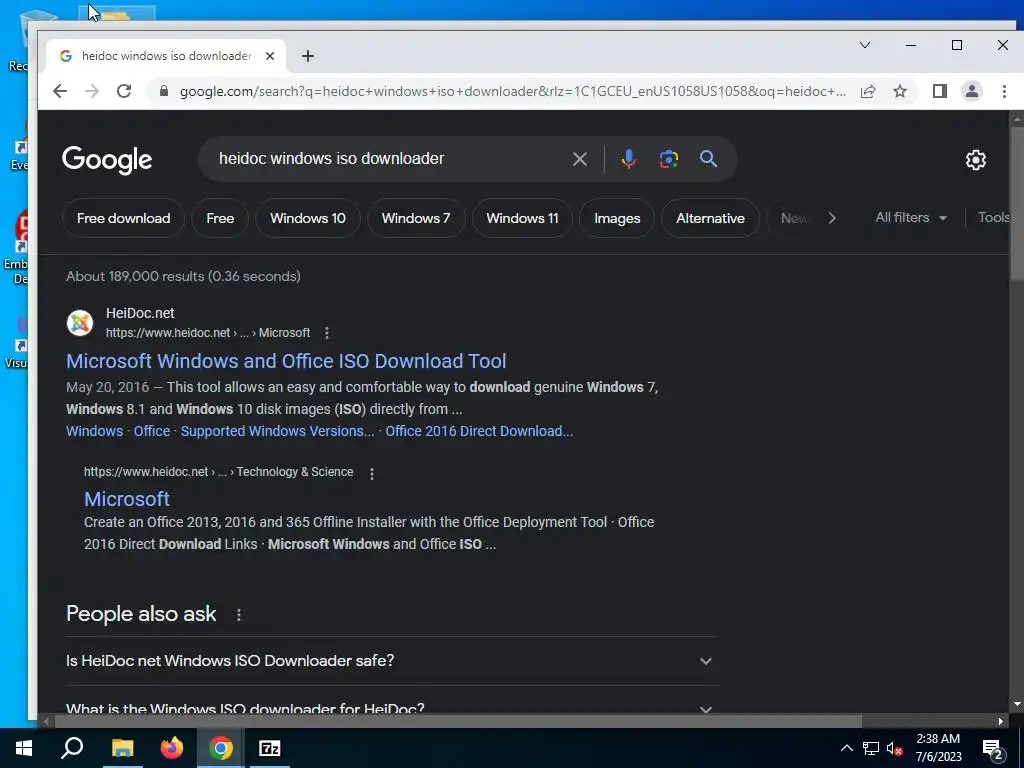Expand Is HeiDoc net Windows ISO Downloader safe
Image resolution: width=1024 pixels, height=768 pixels.
pyautogui.click(x=392, y=661)
